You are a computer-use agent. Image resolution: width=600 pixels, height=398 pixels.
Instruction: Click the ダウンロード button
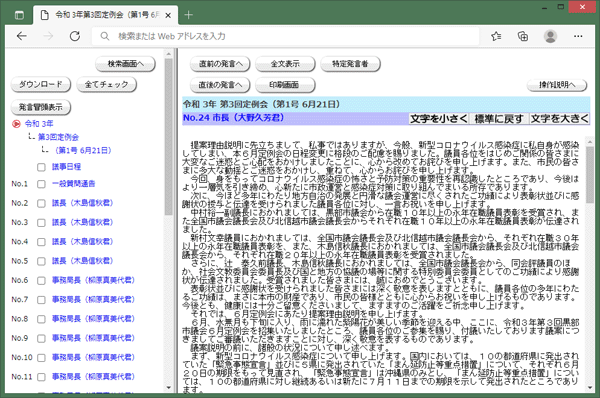(41, 85)
